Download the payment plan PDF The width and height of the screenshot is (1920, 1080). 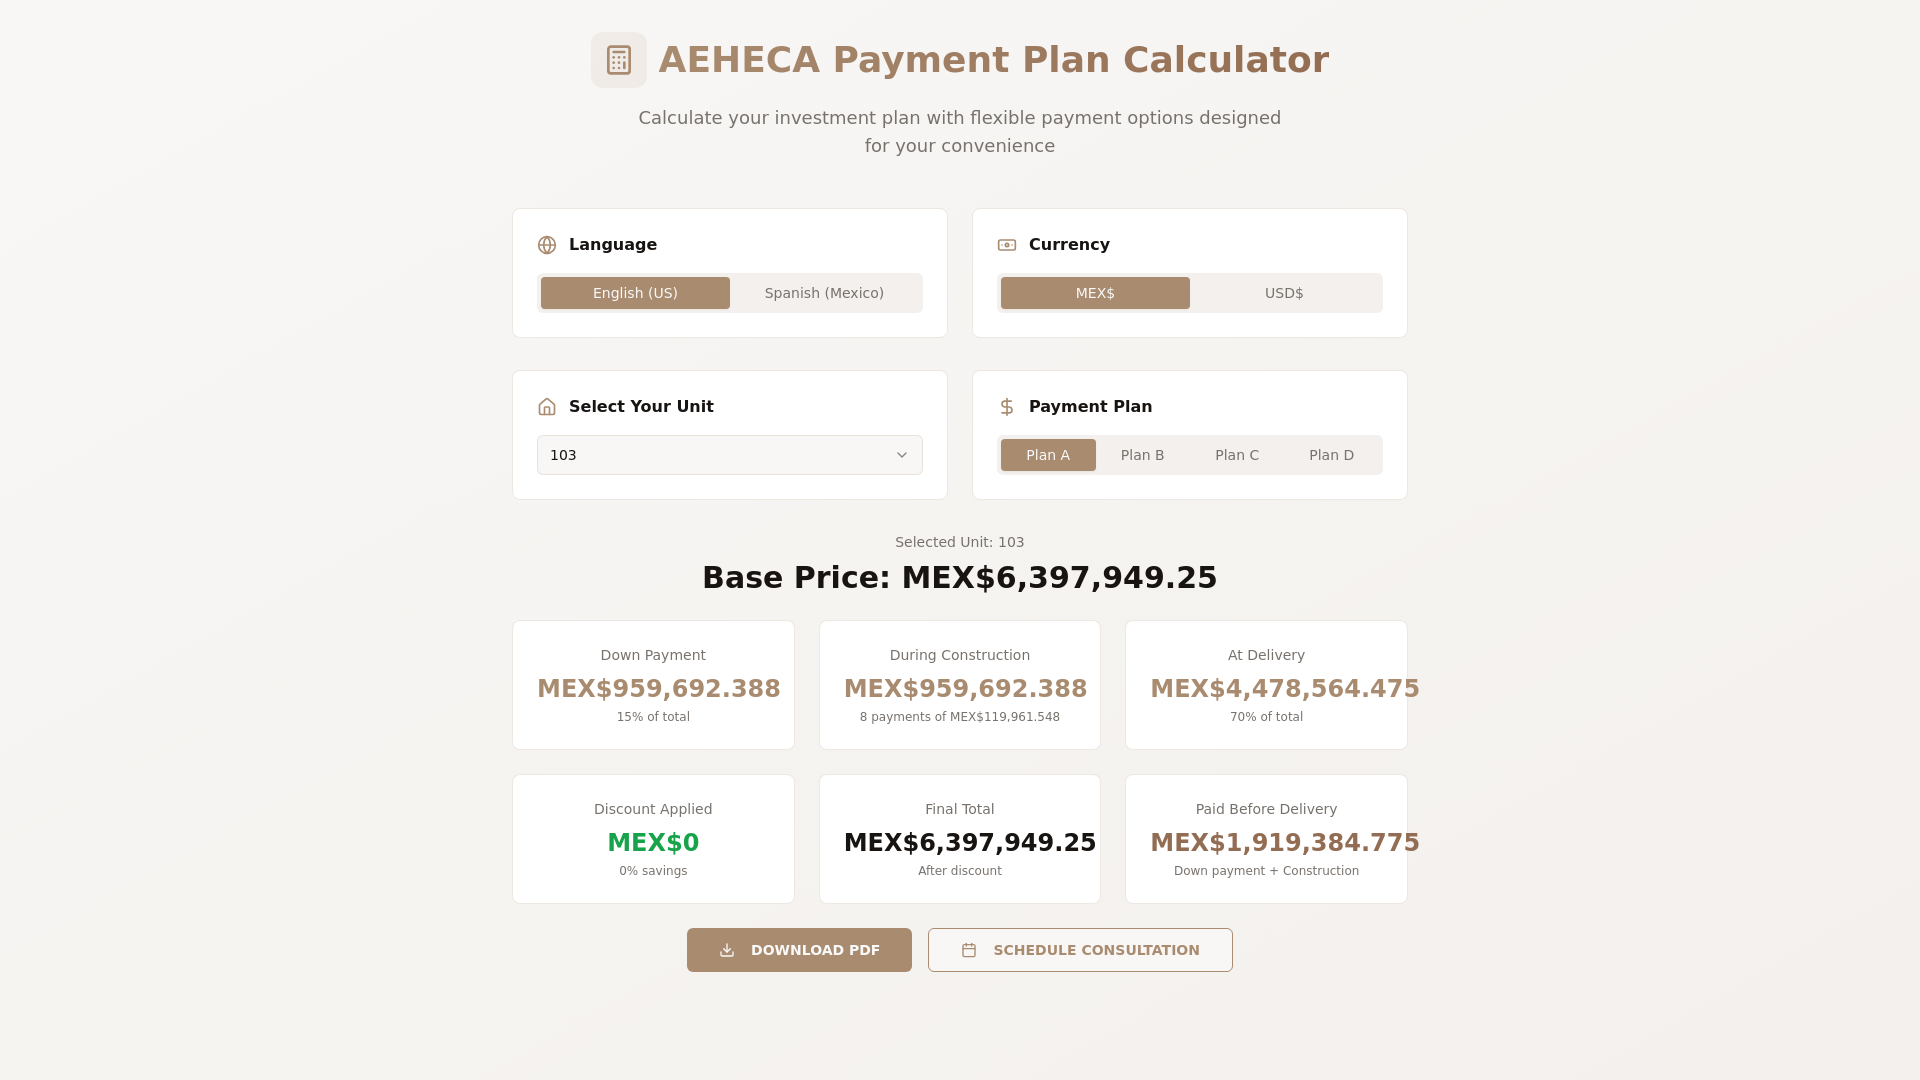pos(799,950)
